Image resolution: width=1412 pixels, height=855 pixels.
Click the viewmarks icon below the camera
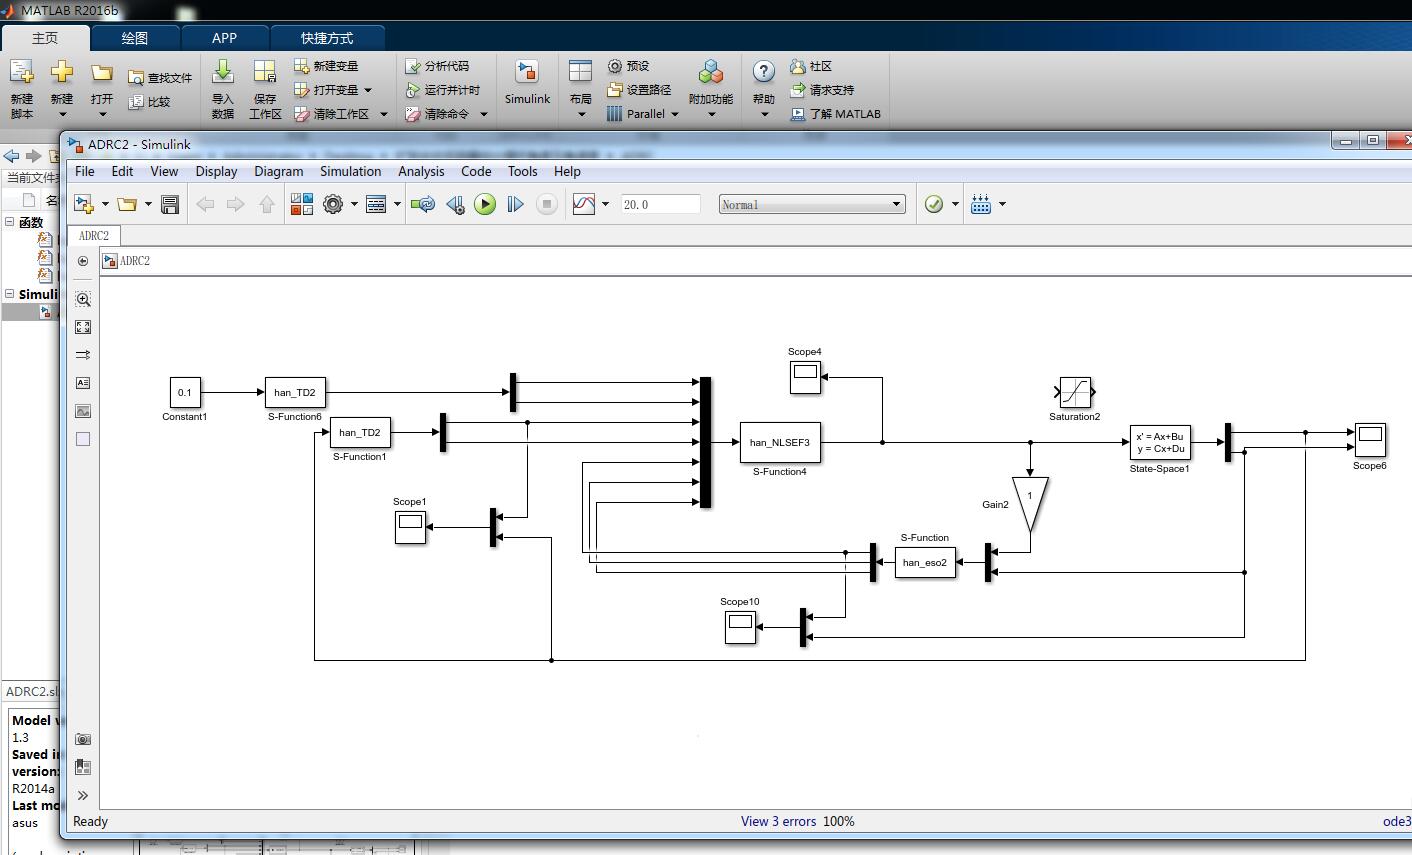click(83, 767)
